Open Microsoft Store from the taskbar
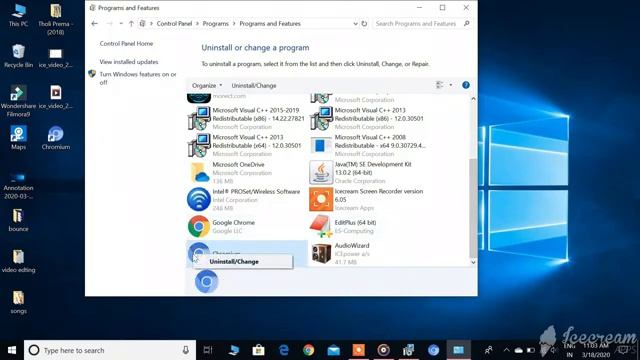 pyautogui.click(x=258, y=350)
